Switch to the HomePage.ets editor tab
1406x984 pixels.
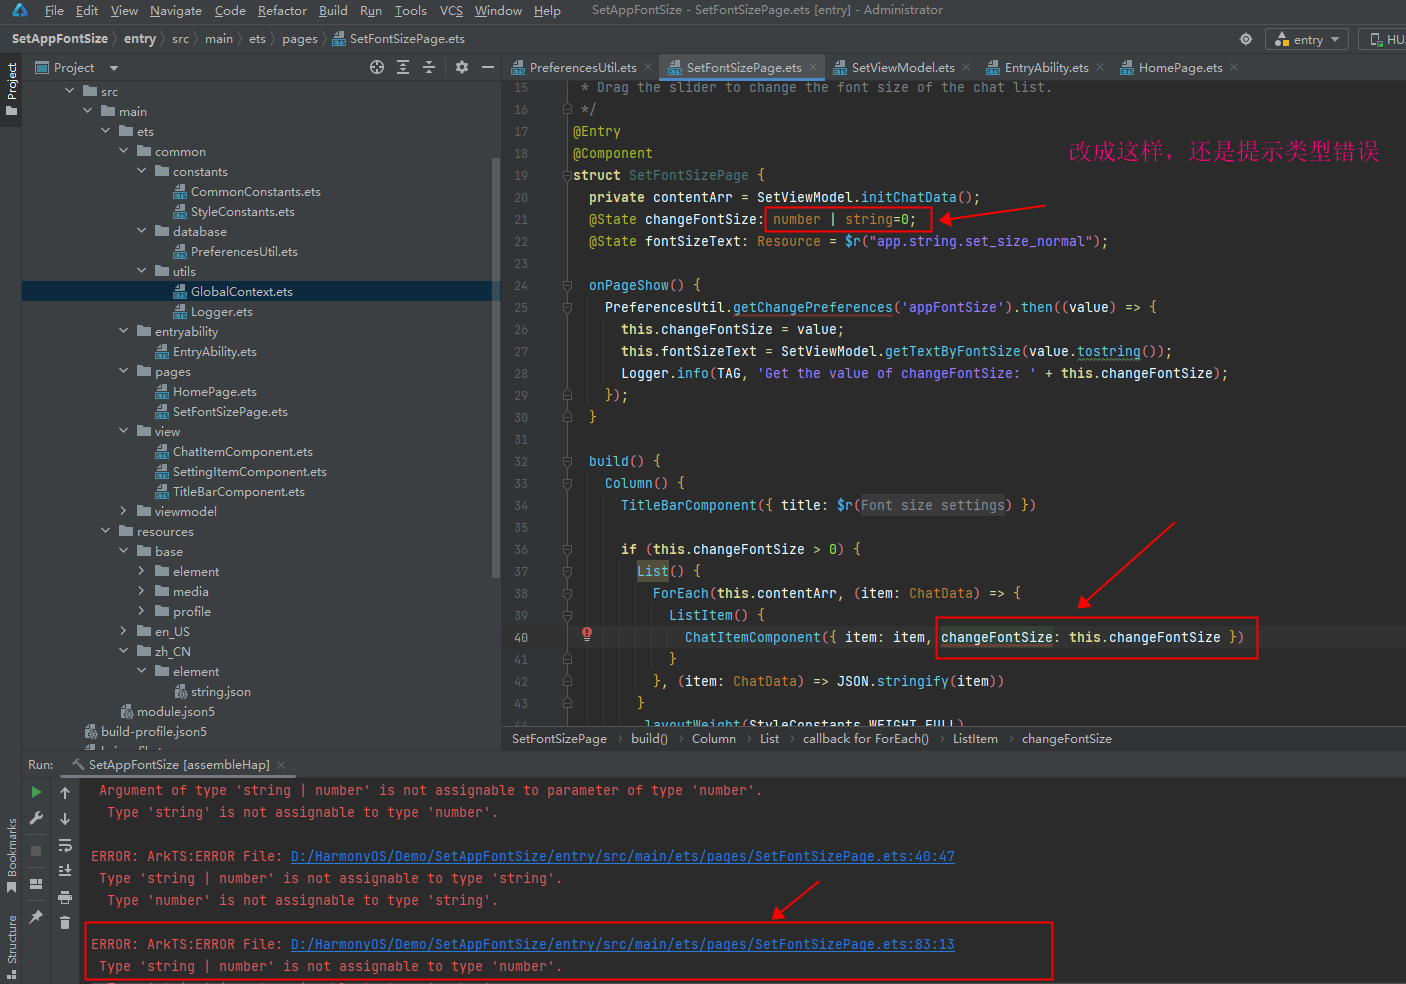[1180, 67]
